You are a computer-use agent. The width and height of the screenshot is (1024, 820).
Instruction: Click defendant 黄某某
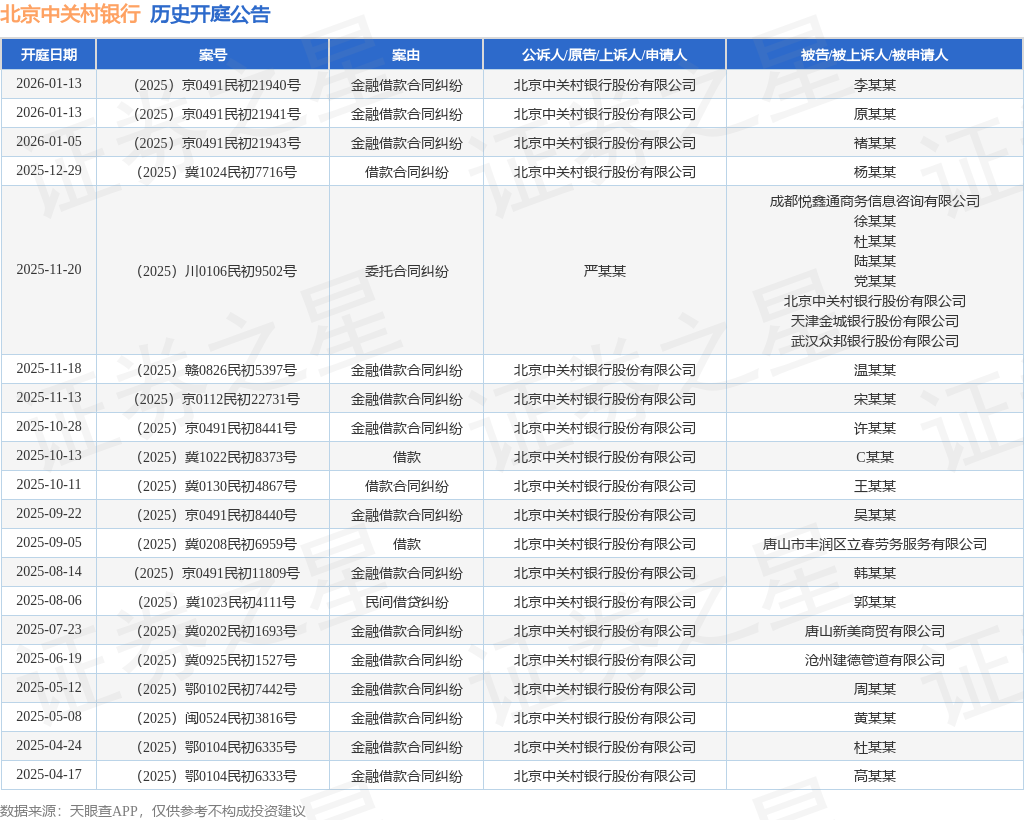874,718
